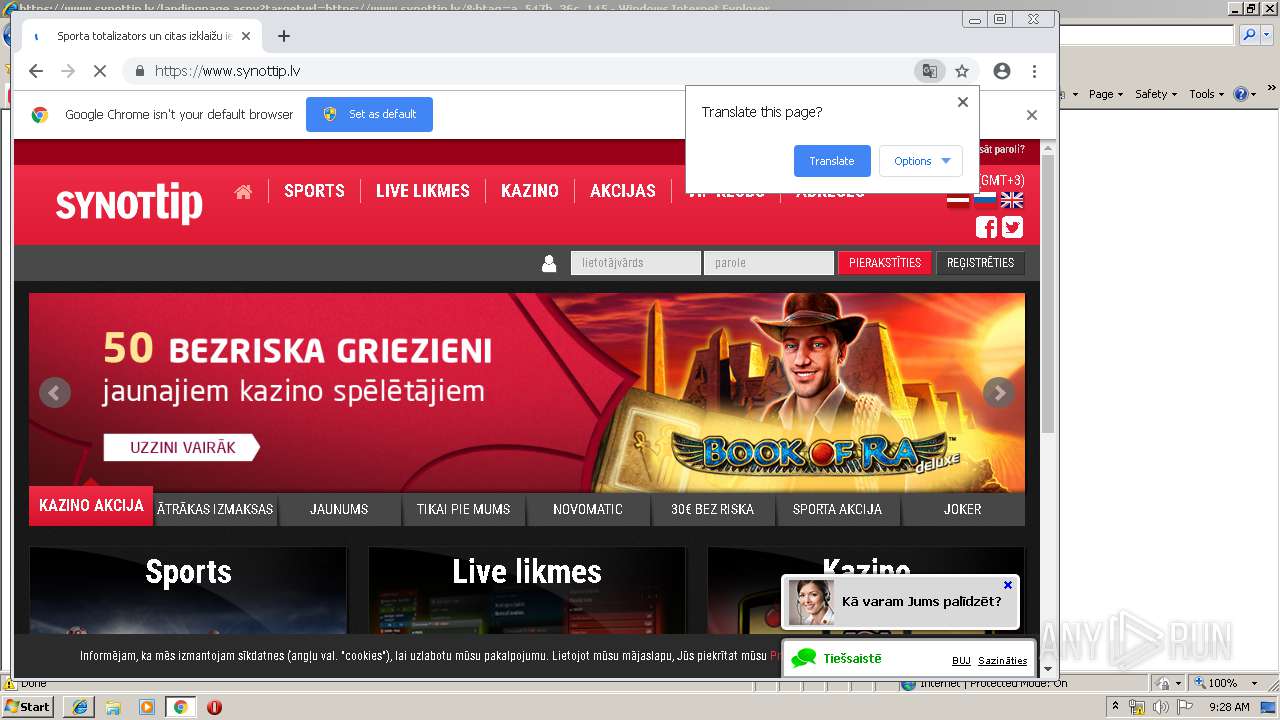Click the IE search magnifier button

click(1248, 35)
